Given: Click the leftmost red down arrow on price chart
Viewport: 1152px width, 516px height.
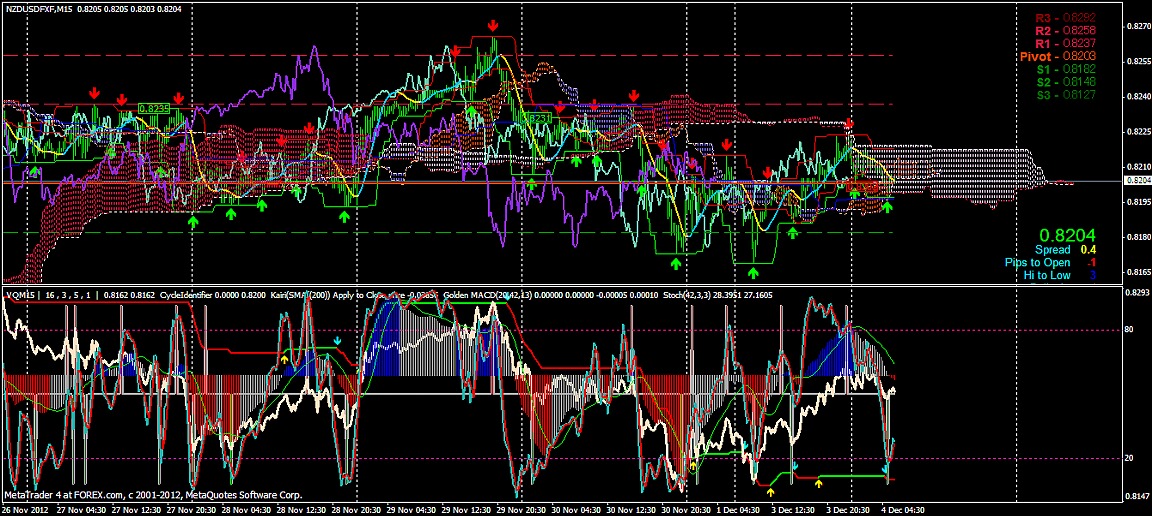Looking at the screenshot, I should [x=94, y=91].
